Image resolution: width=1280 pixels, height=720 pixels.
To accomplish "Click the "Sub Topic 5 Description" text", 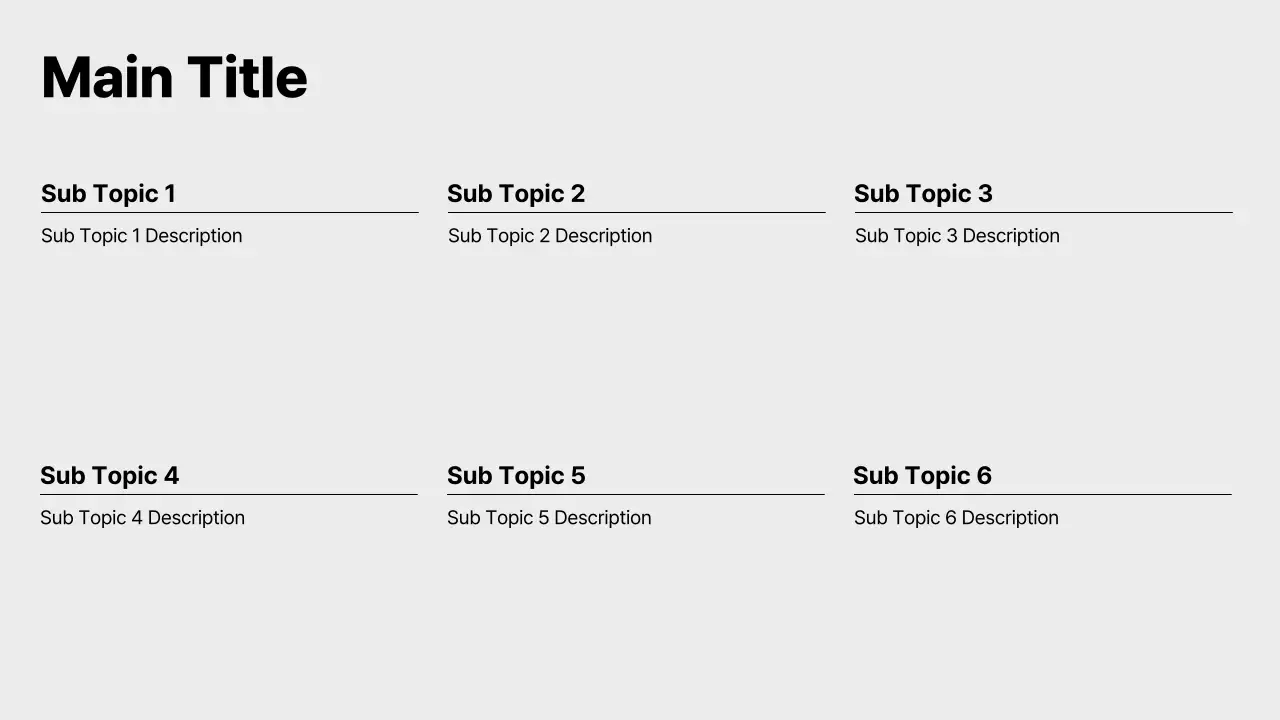I will click(x=549, y=518).
